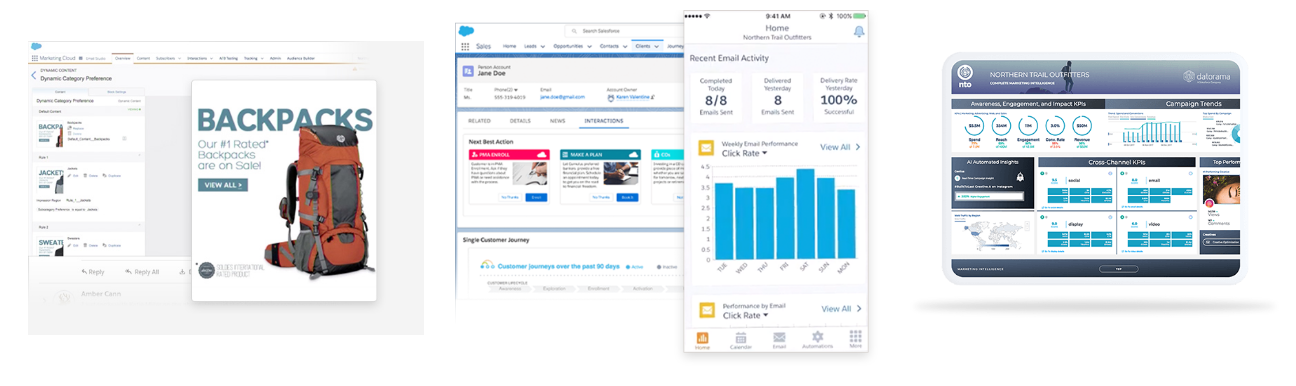Open the Sales app launcher grid icon
This screenshot has width=1296, height=386.
[465, 46]
